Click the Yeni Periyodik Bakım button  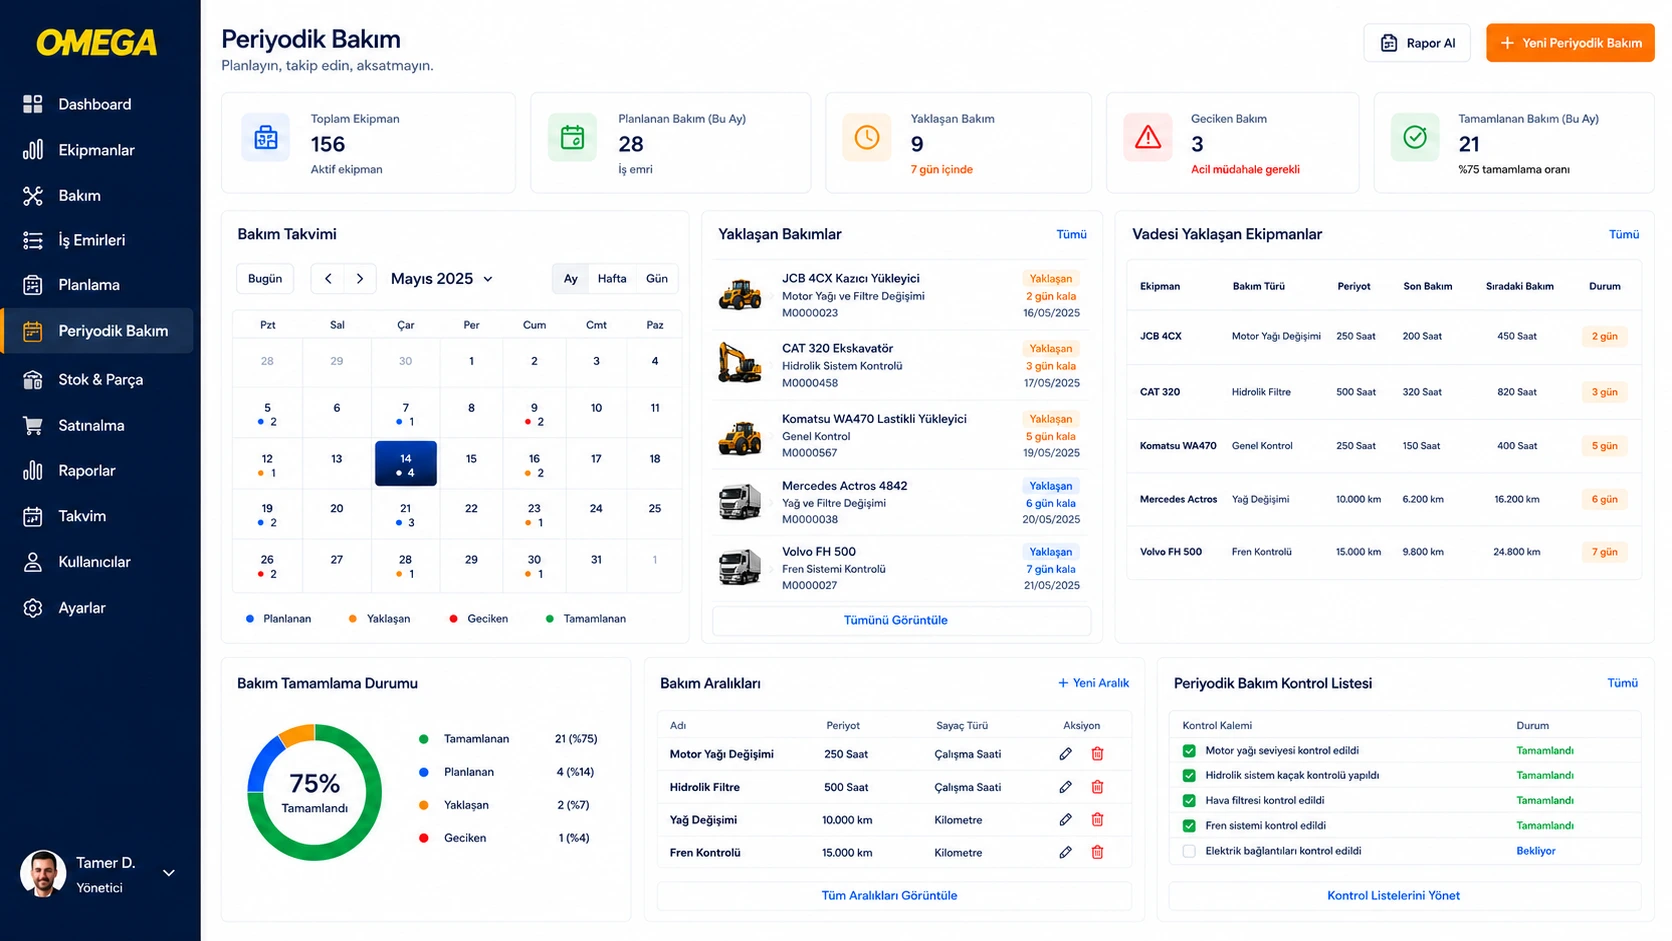click(1570, 43)
